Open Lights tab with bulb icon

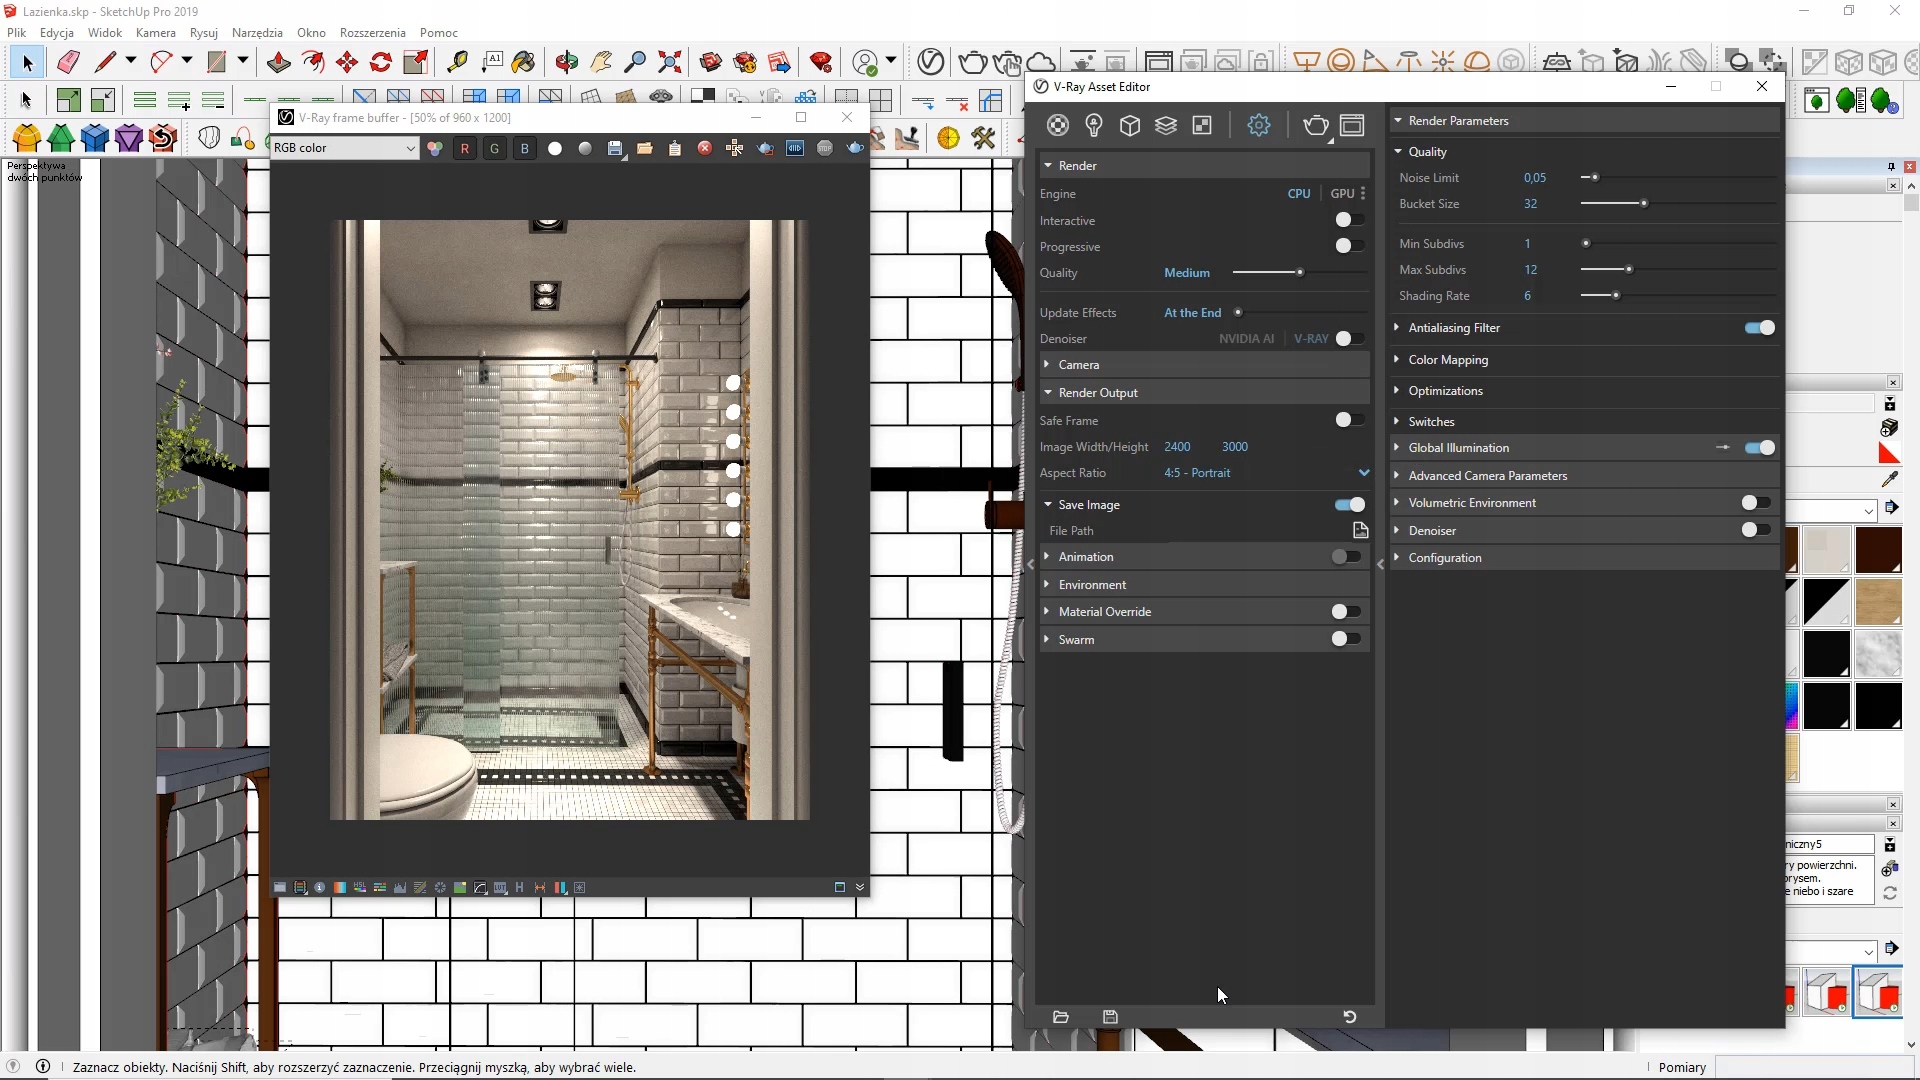1094,126
